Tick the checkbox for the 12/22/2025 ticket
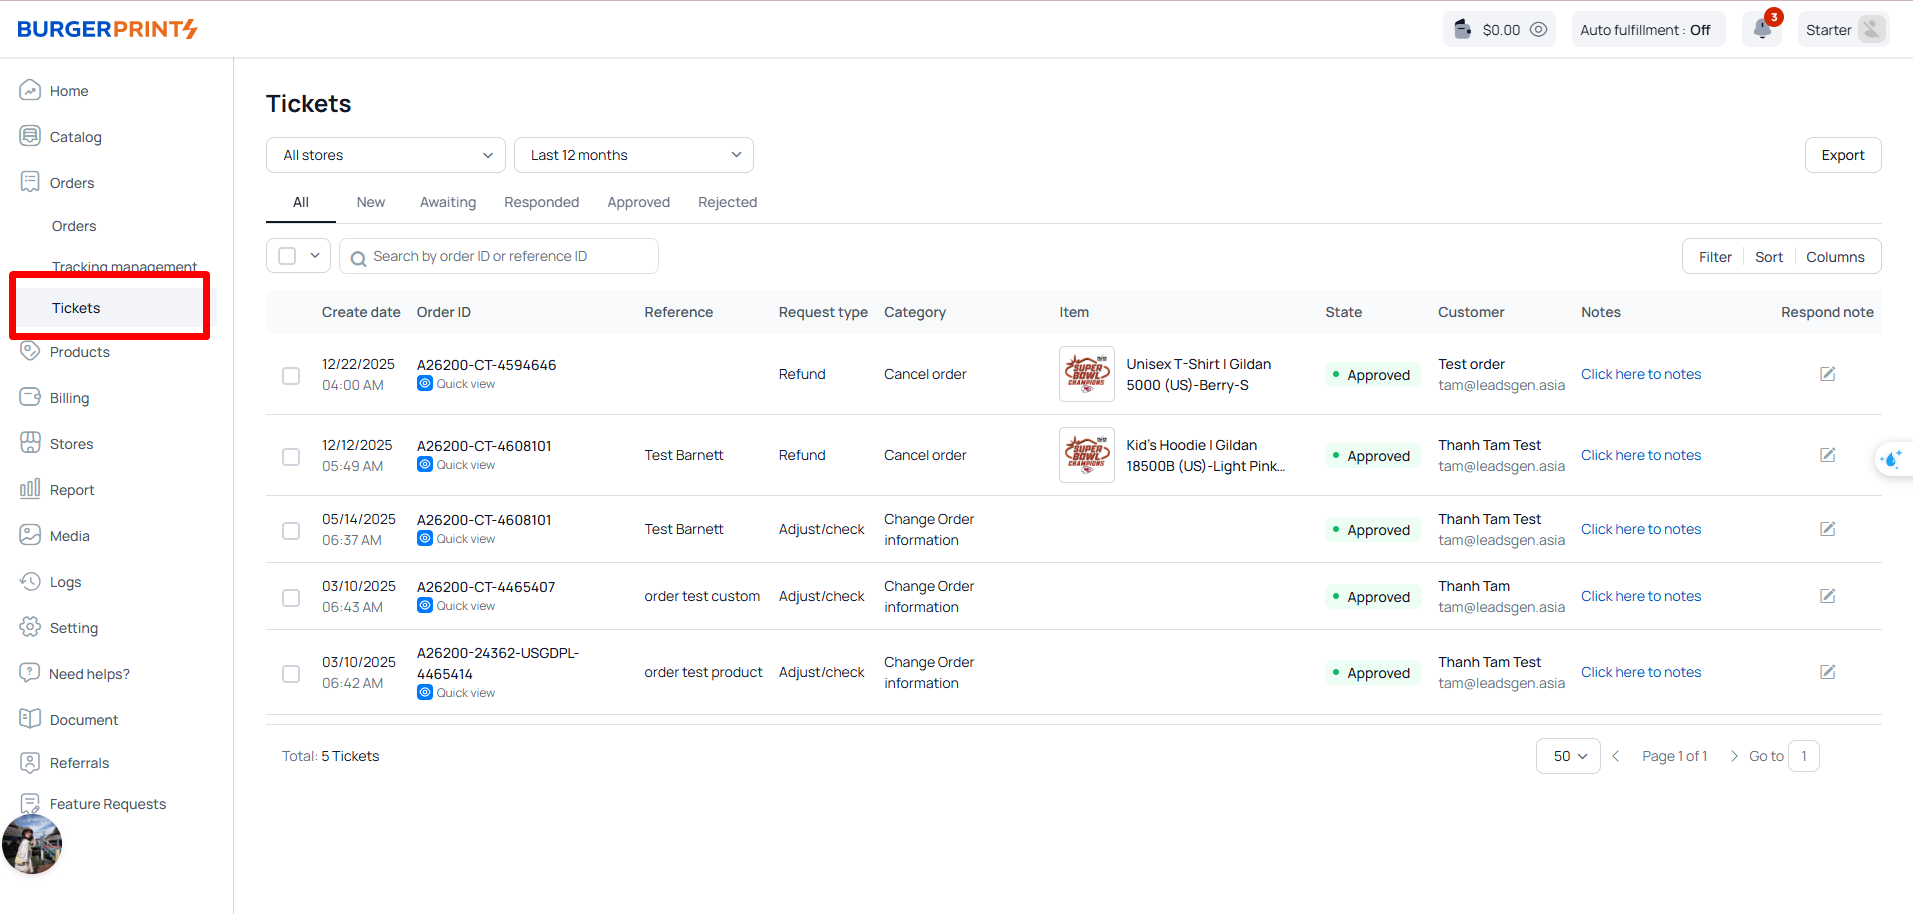The height and width of the screenshot is (914, 1913). [291, 376]
